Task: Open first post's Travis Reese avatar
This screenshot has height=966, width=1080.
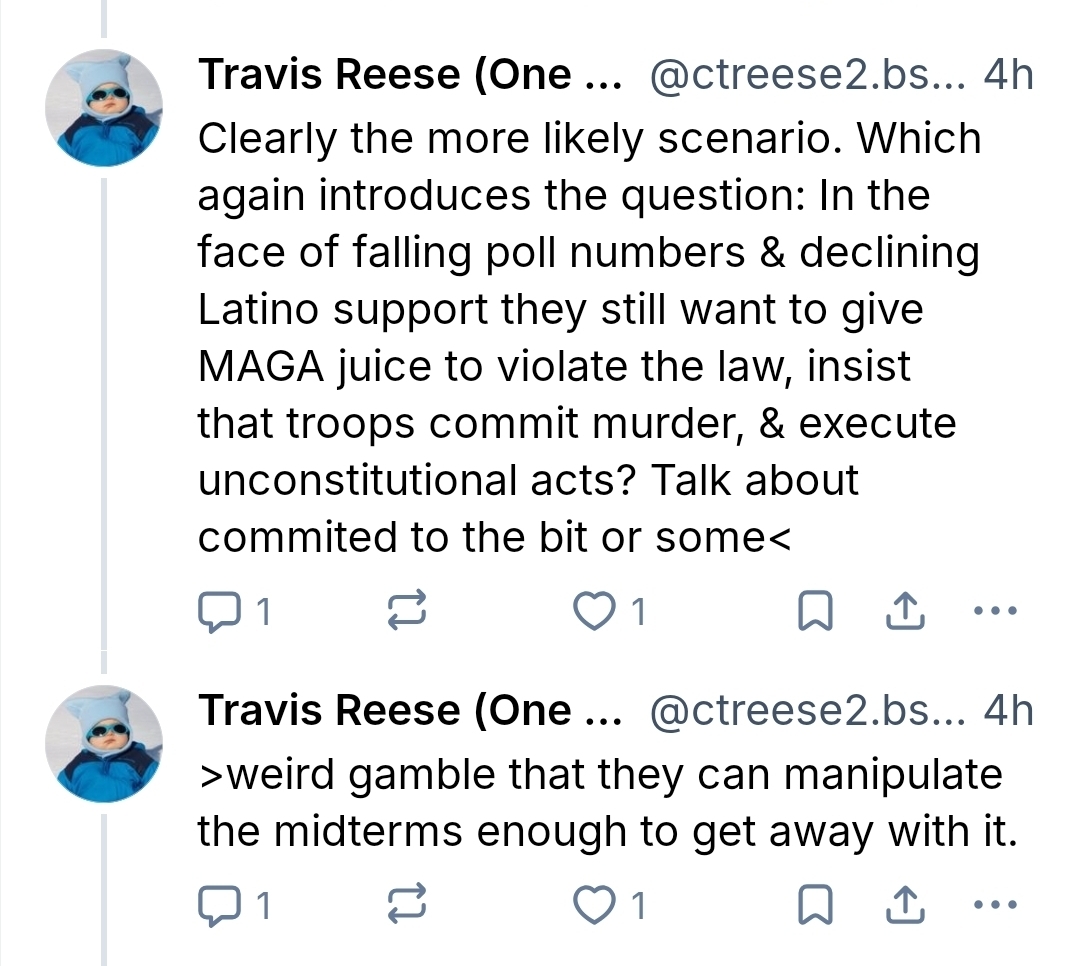Action: tap(104, 106)
